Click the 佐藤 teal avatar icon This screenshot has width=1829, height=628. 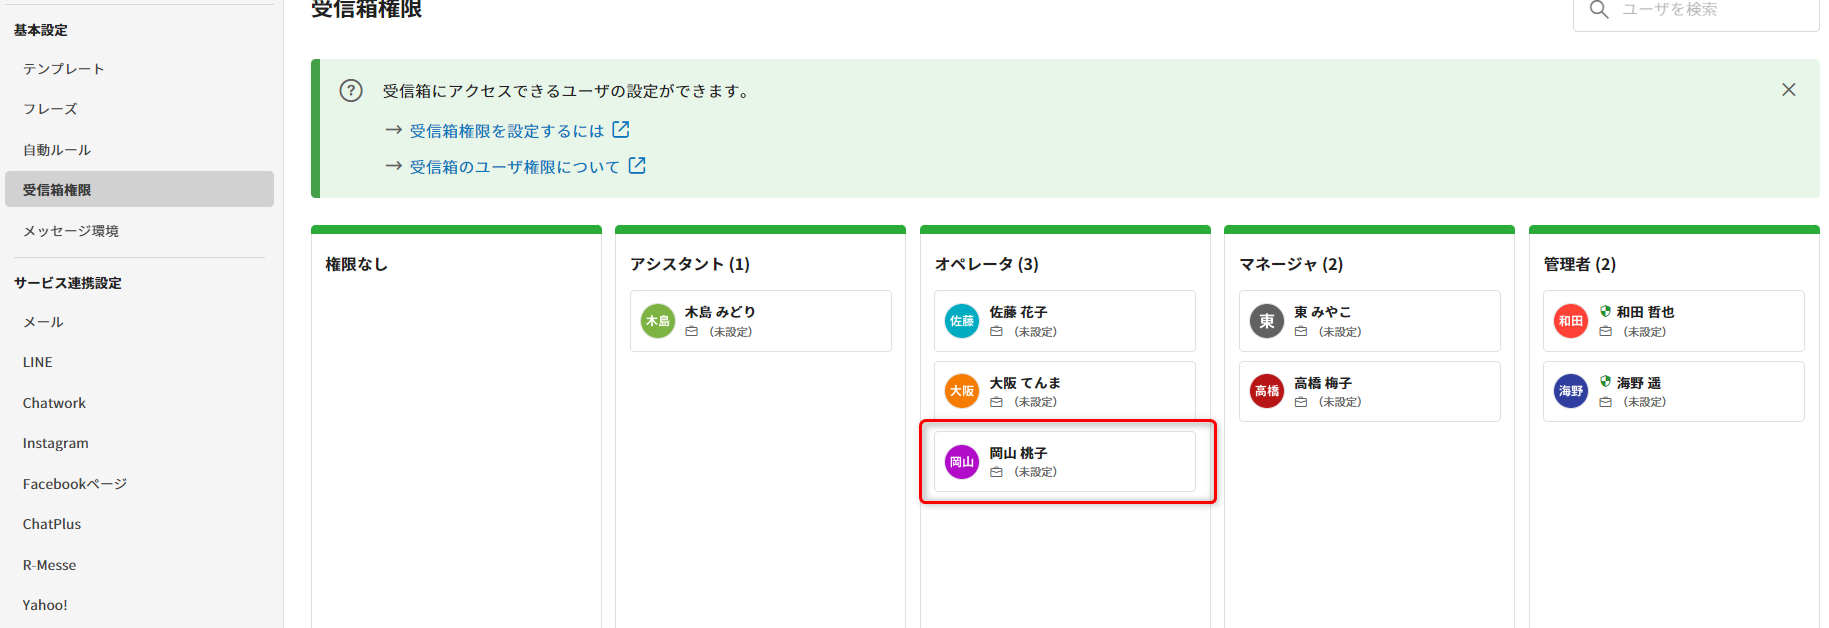click(x=962, y=321)
